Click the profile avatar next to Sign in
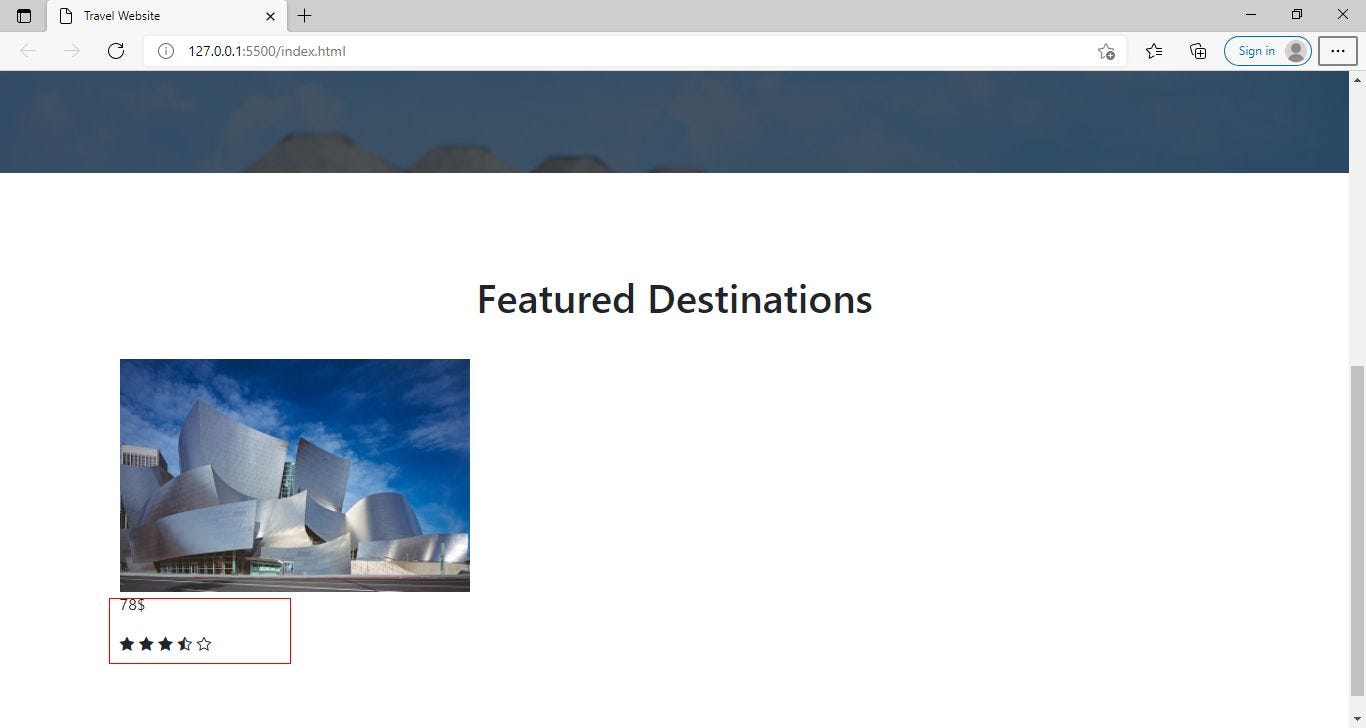The image size is (1366, 728). coord(1295,51)
